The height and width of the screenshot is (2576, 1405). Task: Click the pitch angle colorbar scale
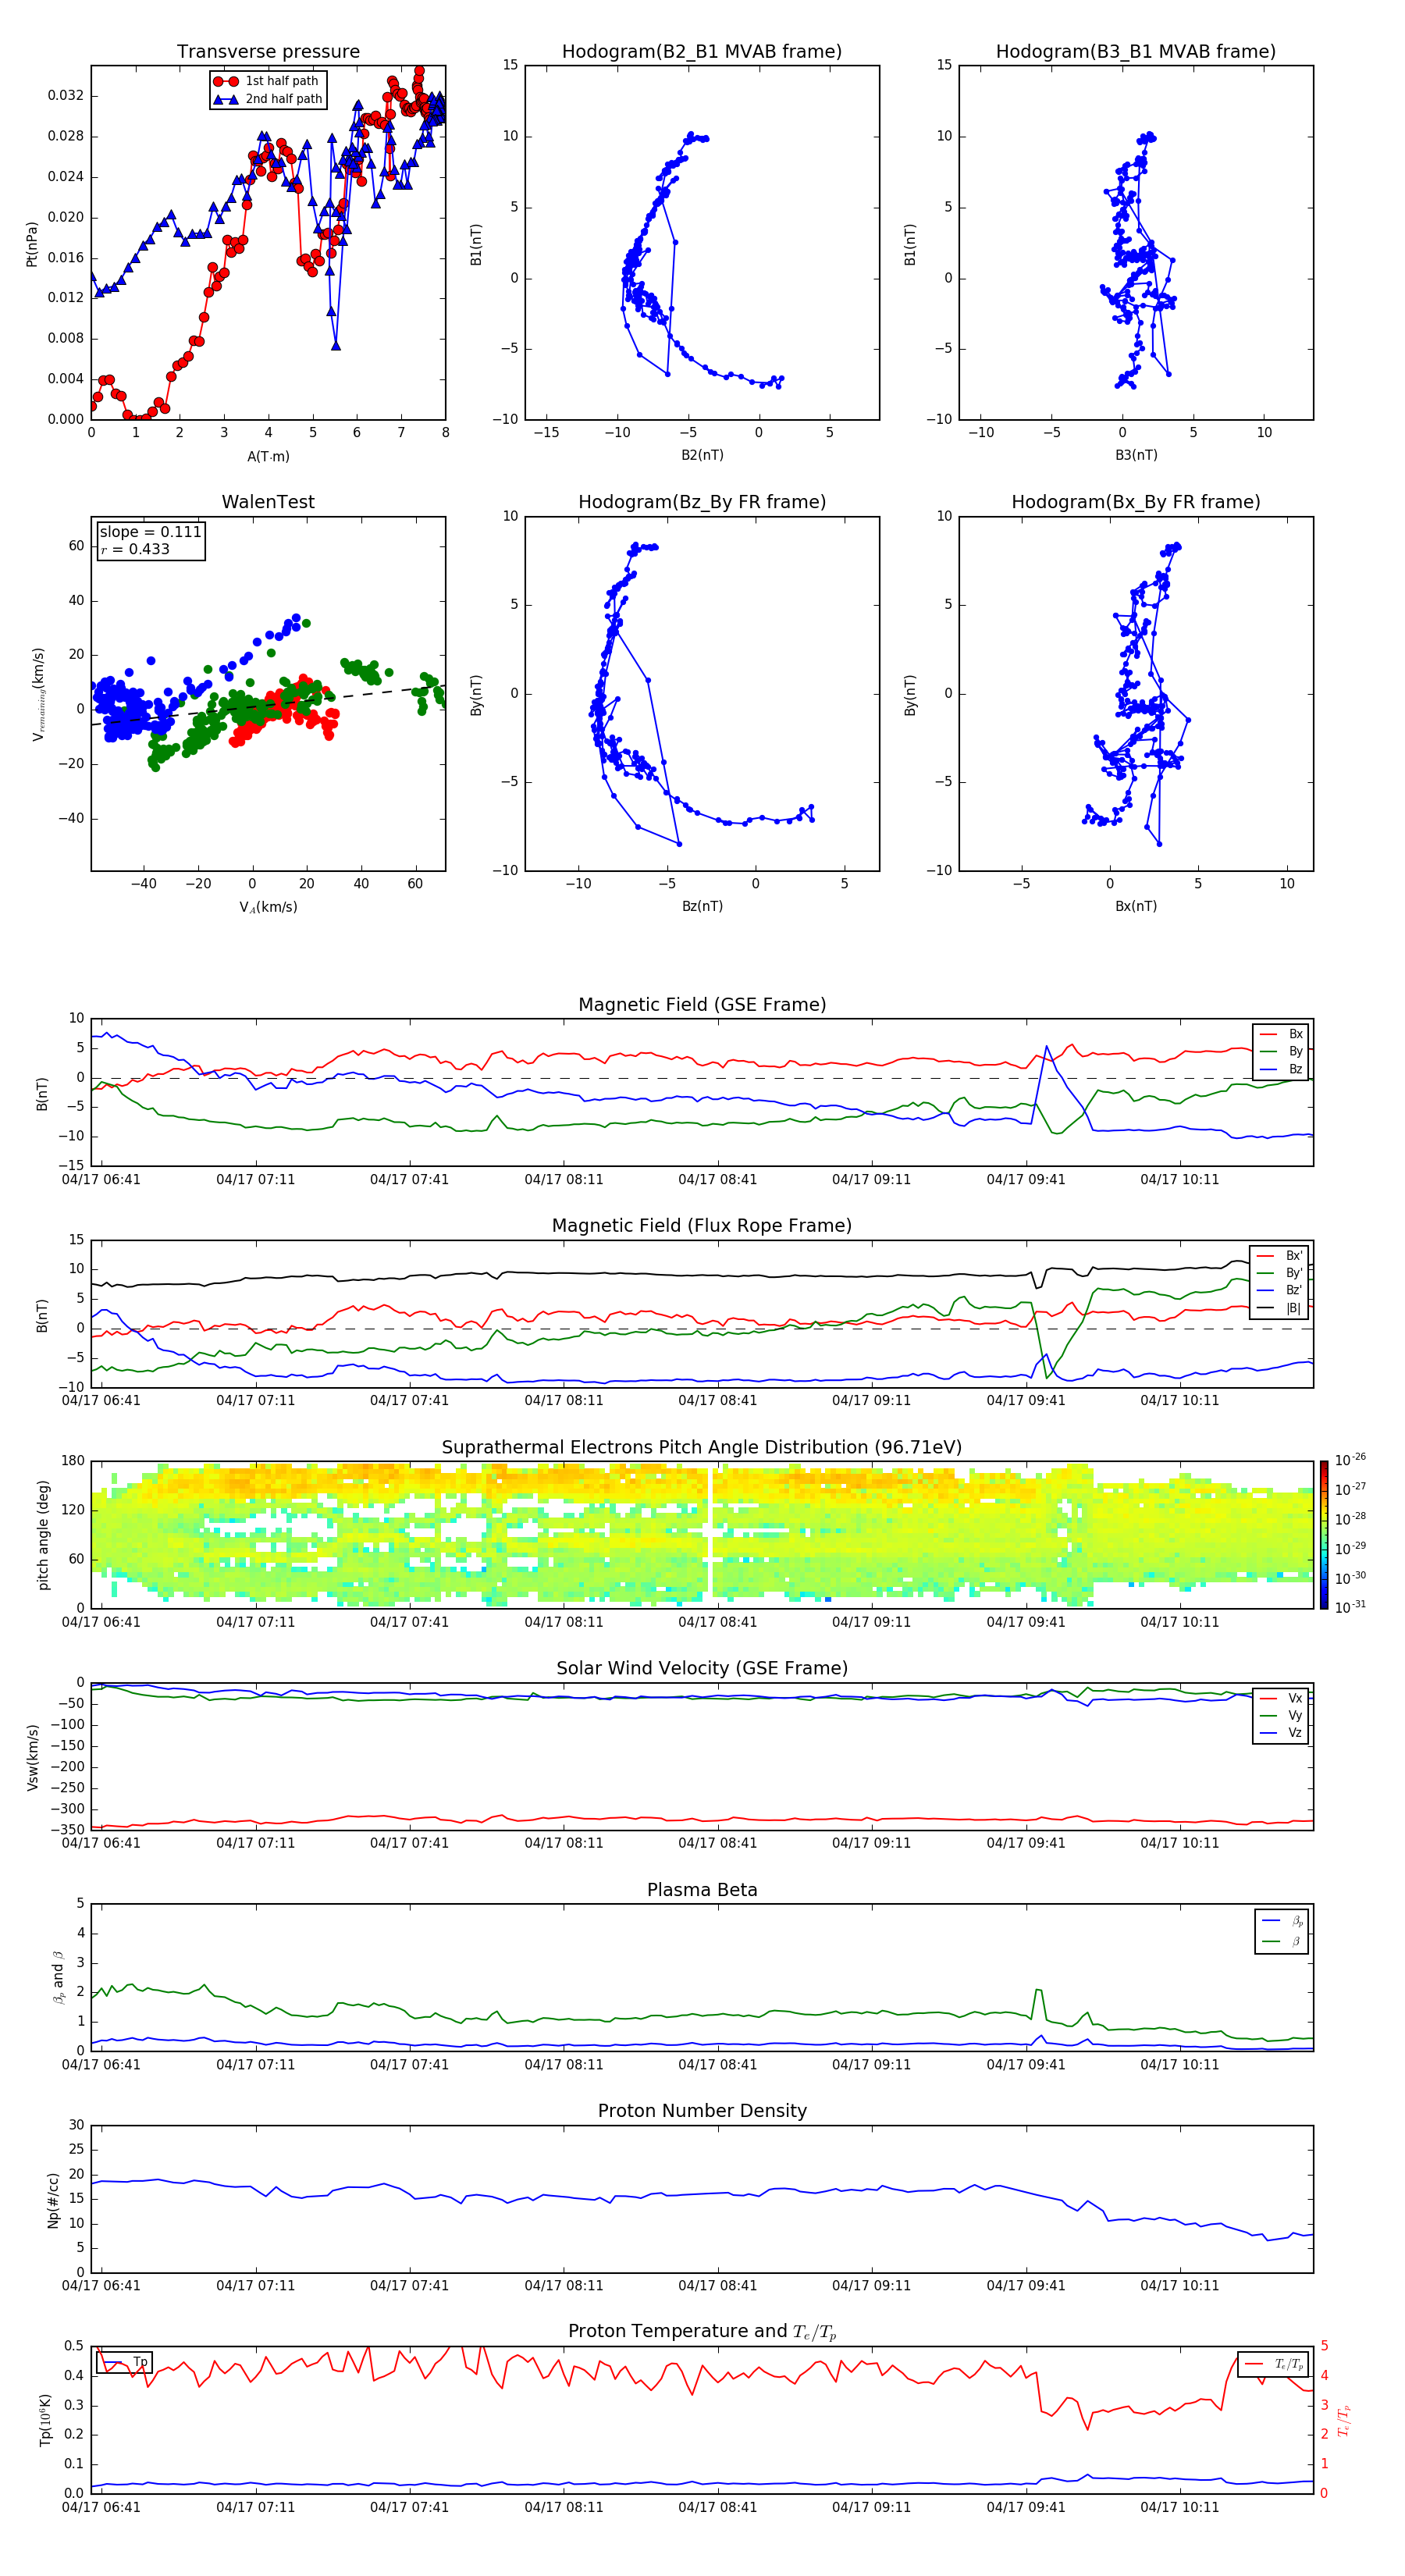[x=1324, y=1534]
